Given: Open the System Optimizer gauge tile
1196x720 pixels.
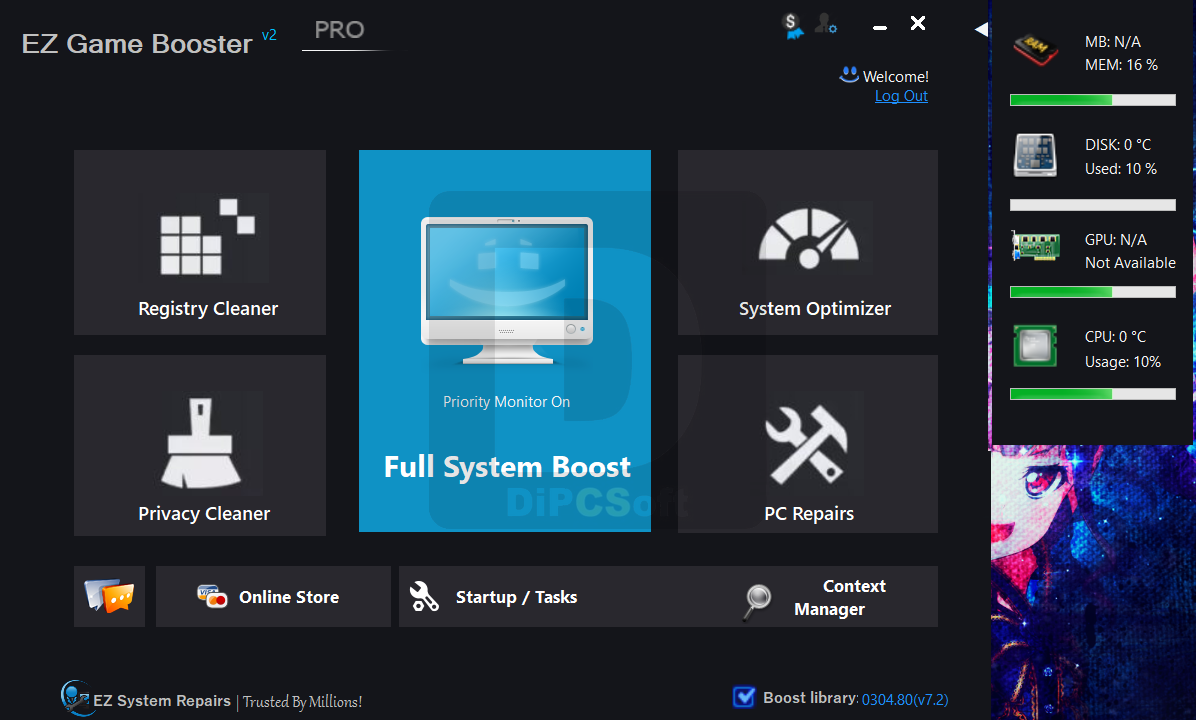Looking at the screenshot, I should tap(808, 243).
